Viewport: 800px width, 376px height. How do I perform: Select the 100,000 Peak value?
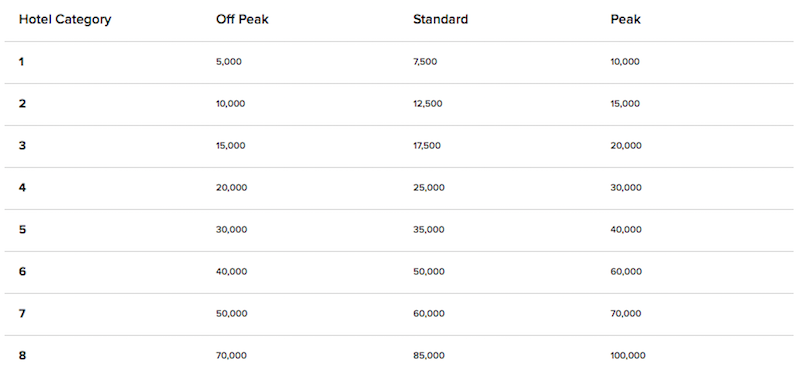[x=628, y=356]
